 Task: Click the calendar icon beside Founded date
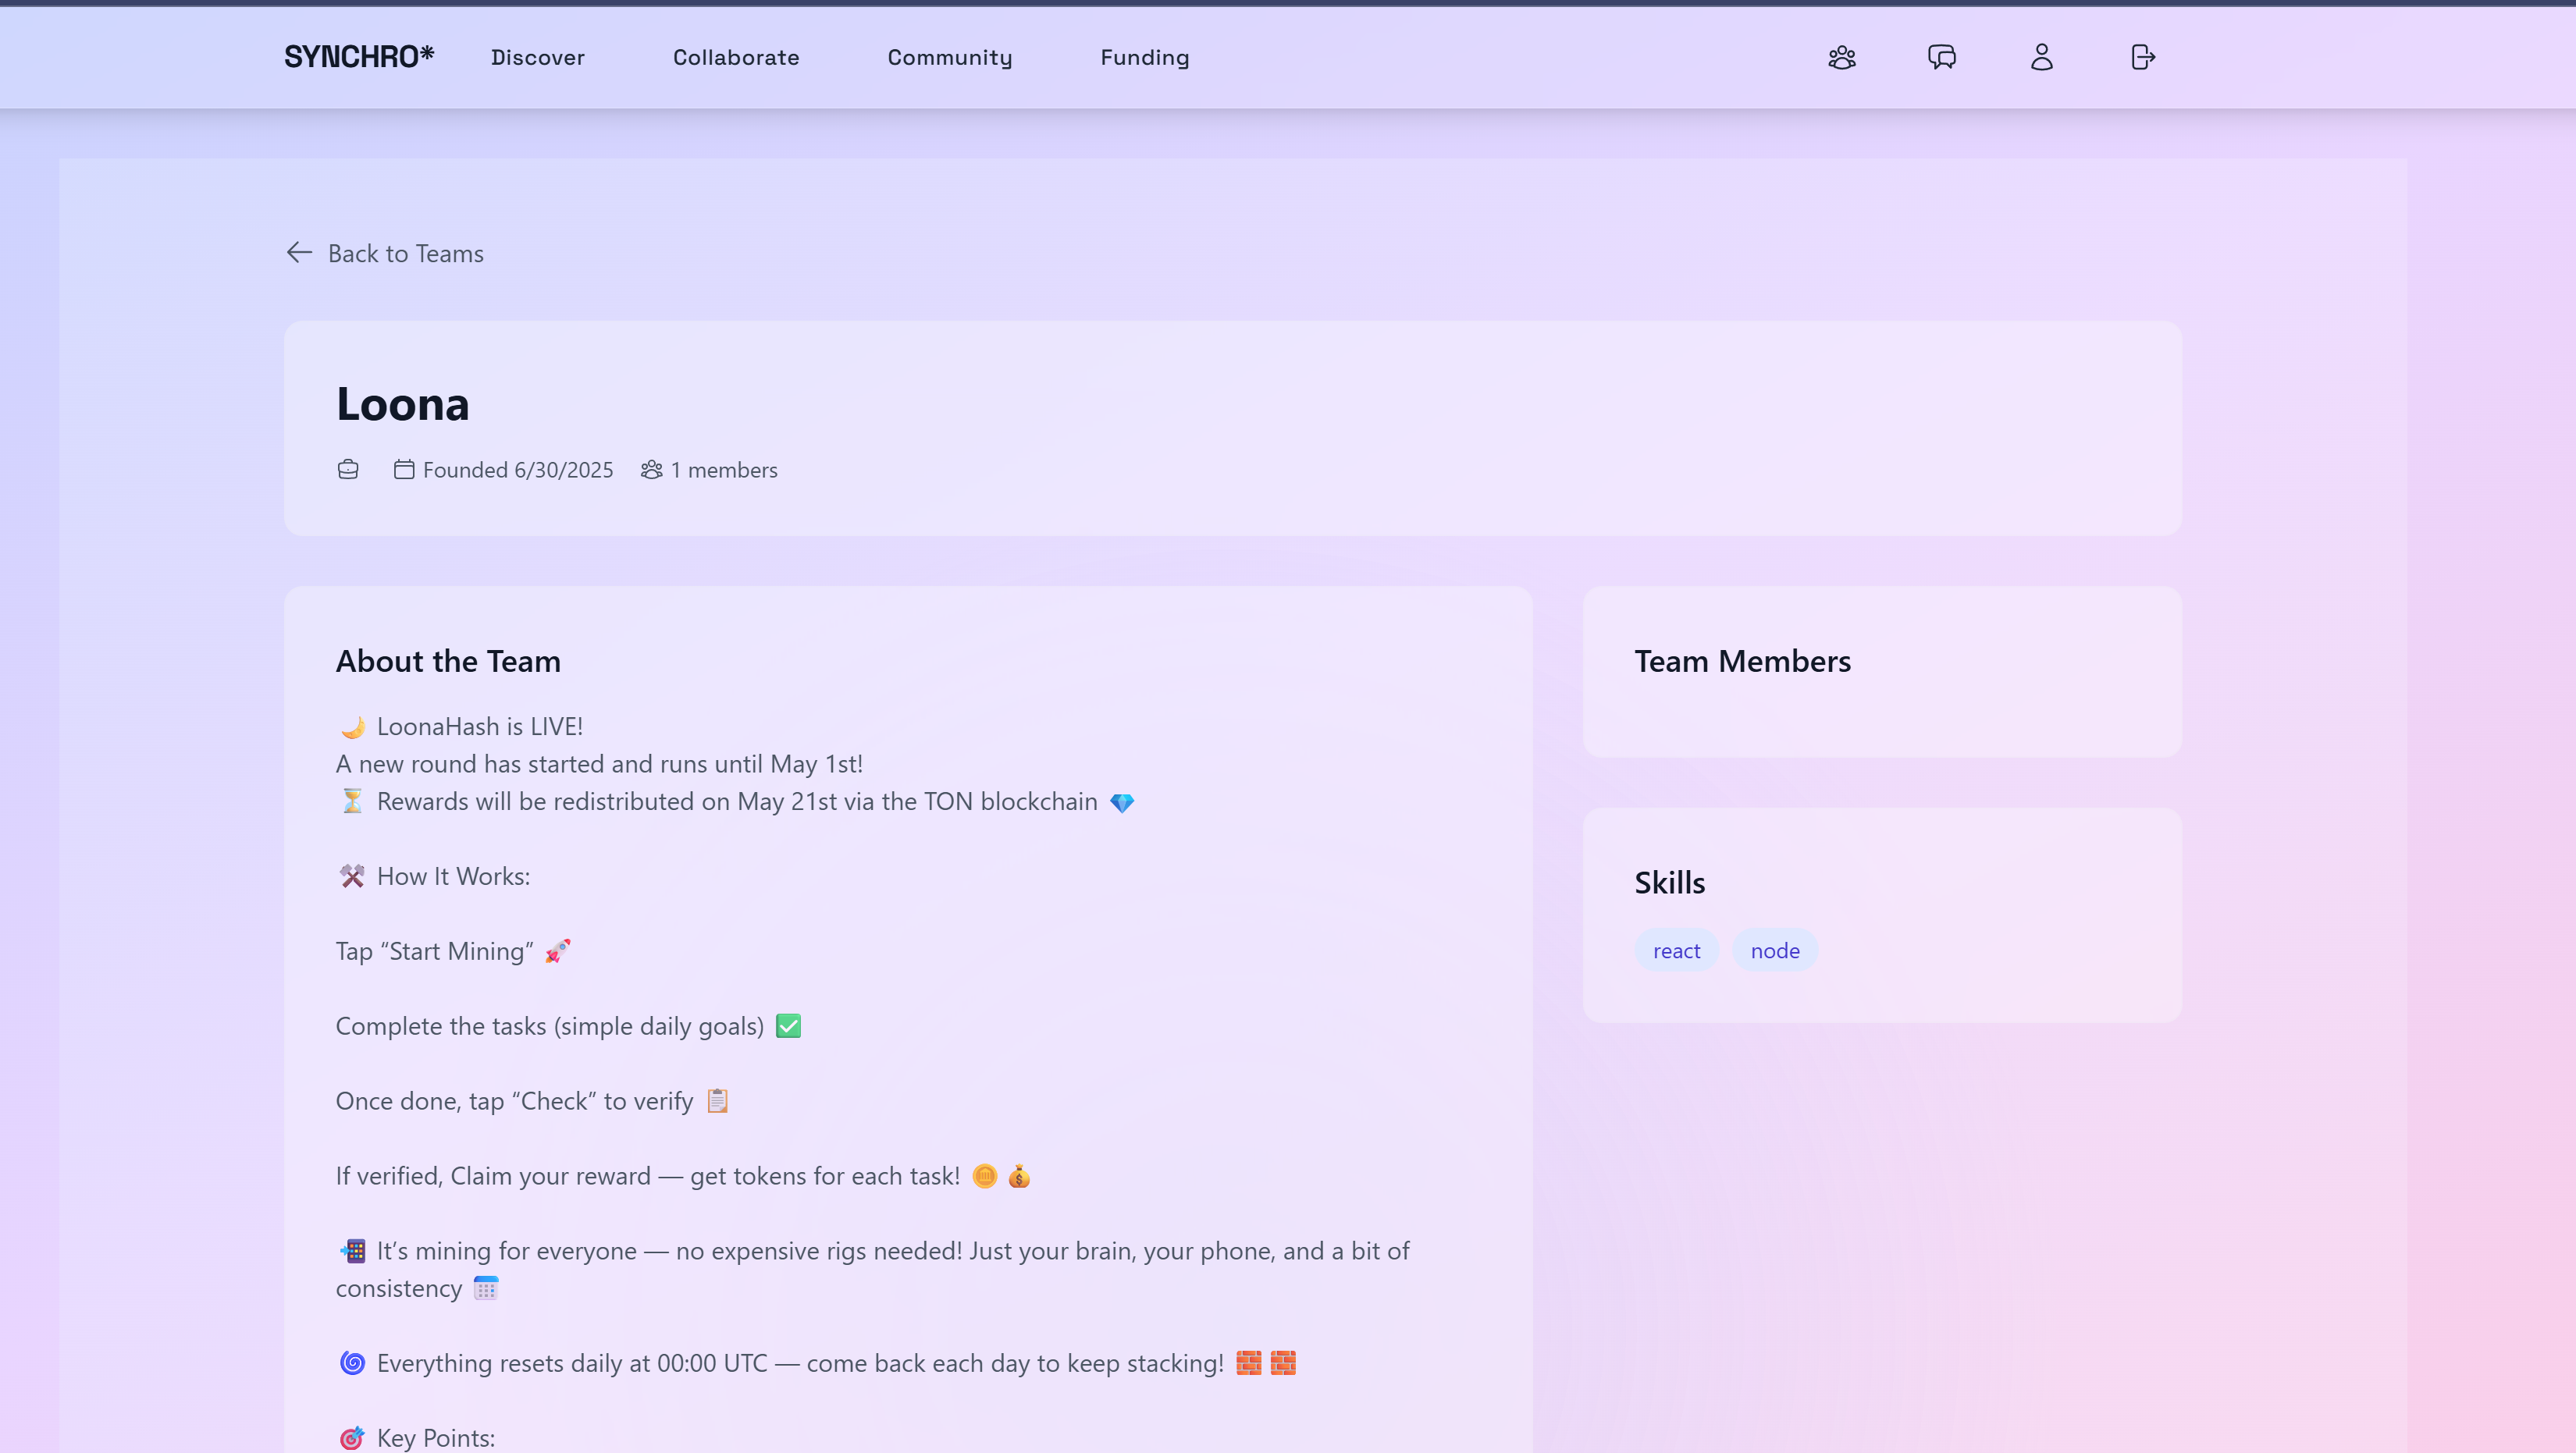tap(403, 470)
